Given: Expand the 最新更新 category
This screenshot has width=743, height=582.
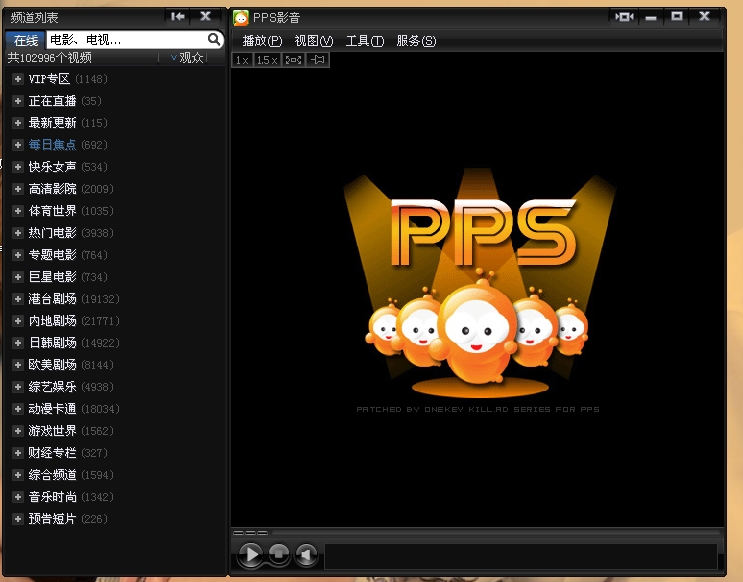Looking at the screenshot, I should coord(18,123).
